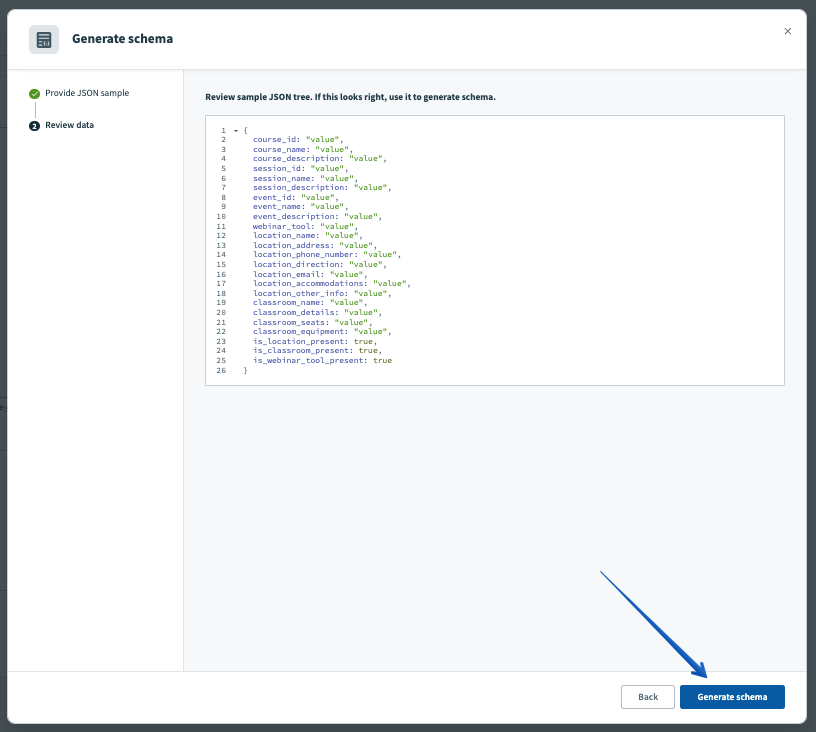Click the session_description line
This screenshot has height=732, width=816.
click(x=322, y=187)
